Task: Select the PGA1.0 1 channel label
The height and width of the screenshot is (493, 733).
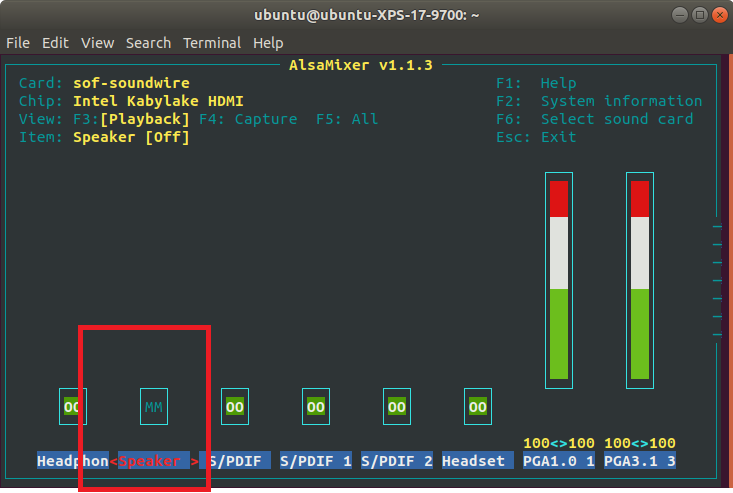Action: tap(559, 461)
